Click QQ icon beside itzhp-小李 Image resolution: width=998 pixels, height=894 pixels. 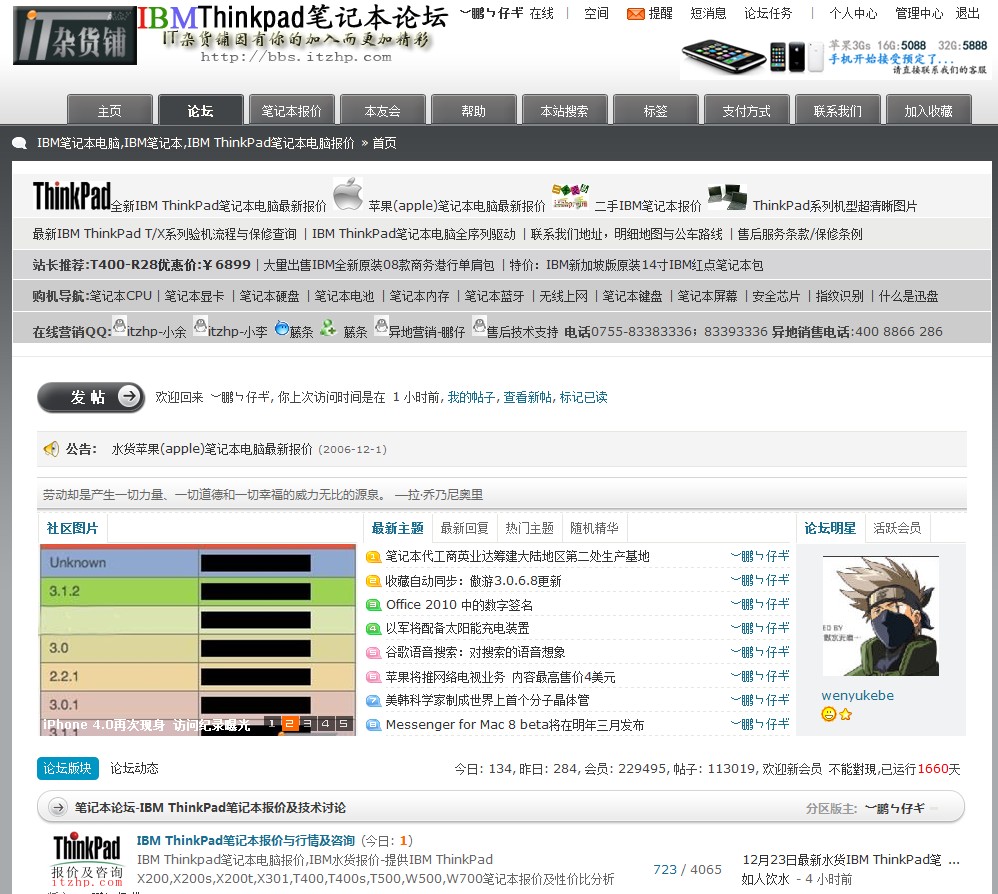[x=200, y=325]
